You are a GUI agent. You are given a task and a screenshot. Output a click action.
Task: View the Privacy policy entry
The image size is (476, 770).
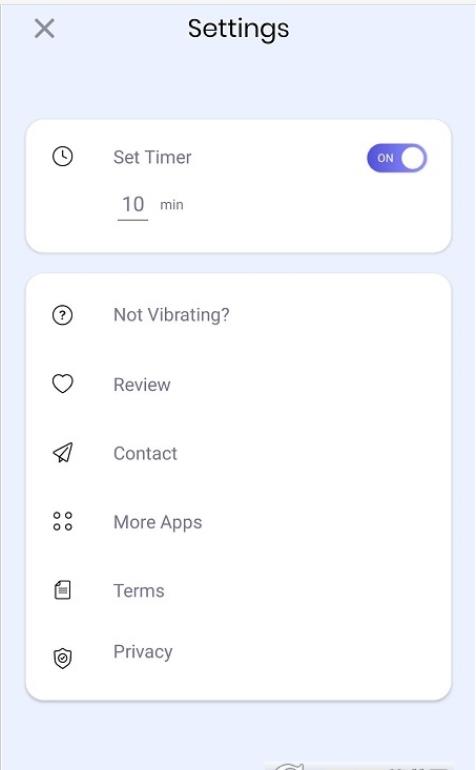tap(238, 652)
